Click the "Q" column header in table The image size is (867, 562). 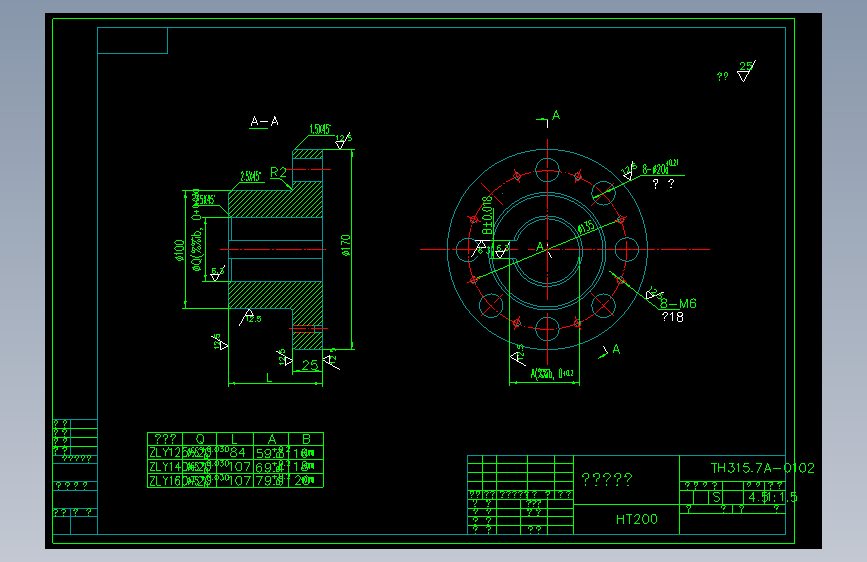[x=200, y=439]
